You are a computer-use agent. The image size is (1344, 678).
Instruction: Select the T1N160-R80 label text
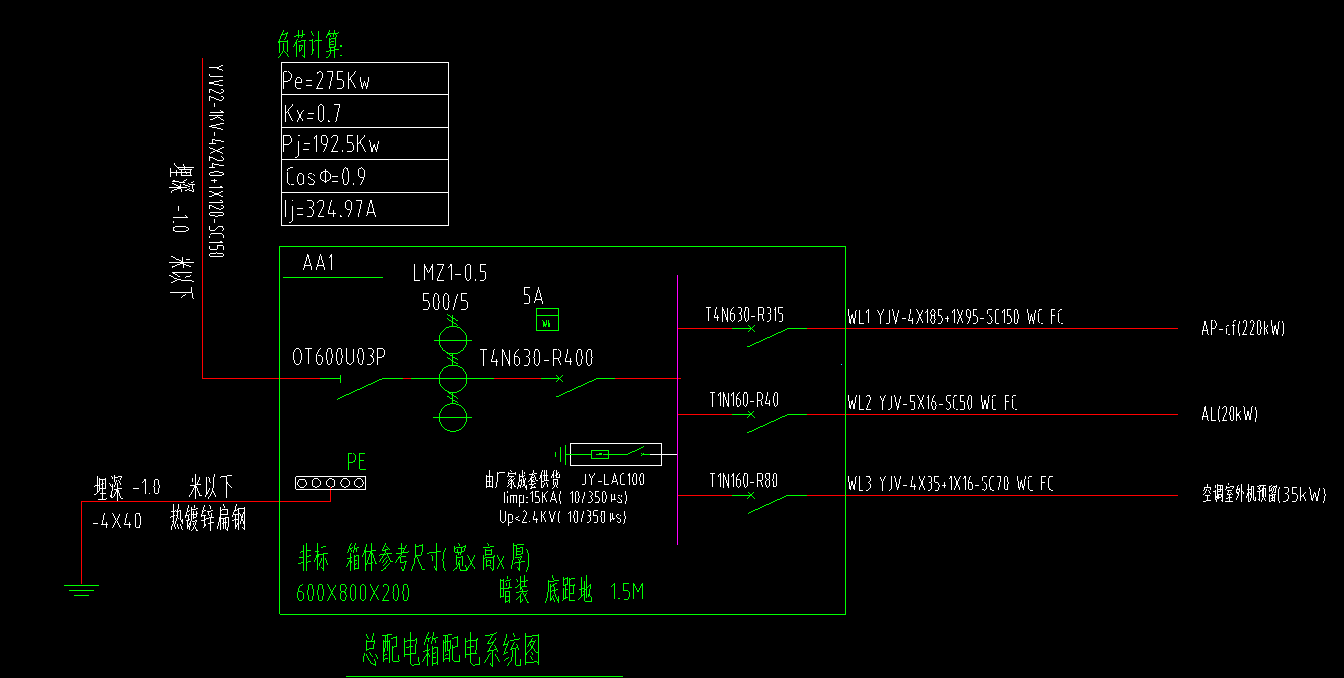(744, 481)
